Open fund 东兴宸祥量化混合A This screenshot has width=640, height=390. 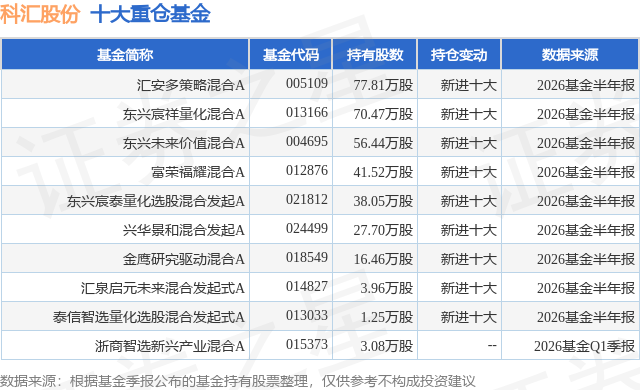click(x=184, y=114)
